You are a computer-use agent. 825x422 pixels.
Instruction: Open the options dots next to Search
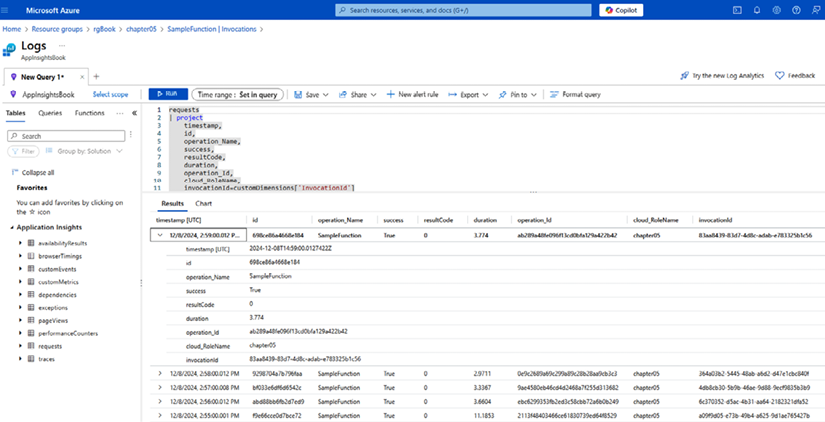pyautogui.click(x=130, y=135)
